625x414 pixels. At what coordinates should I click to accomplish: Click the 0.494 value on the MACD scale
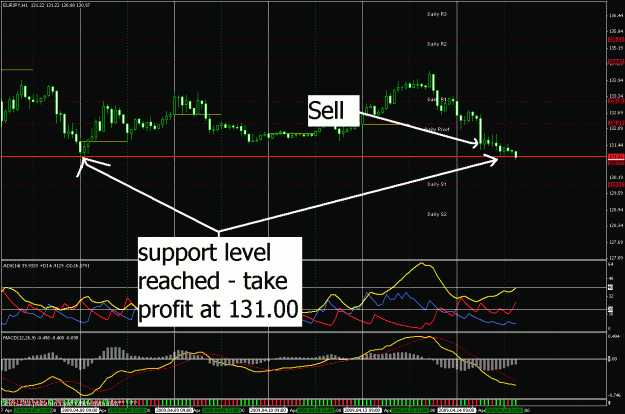click(614, 337)
